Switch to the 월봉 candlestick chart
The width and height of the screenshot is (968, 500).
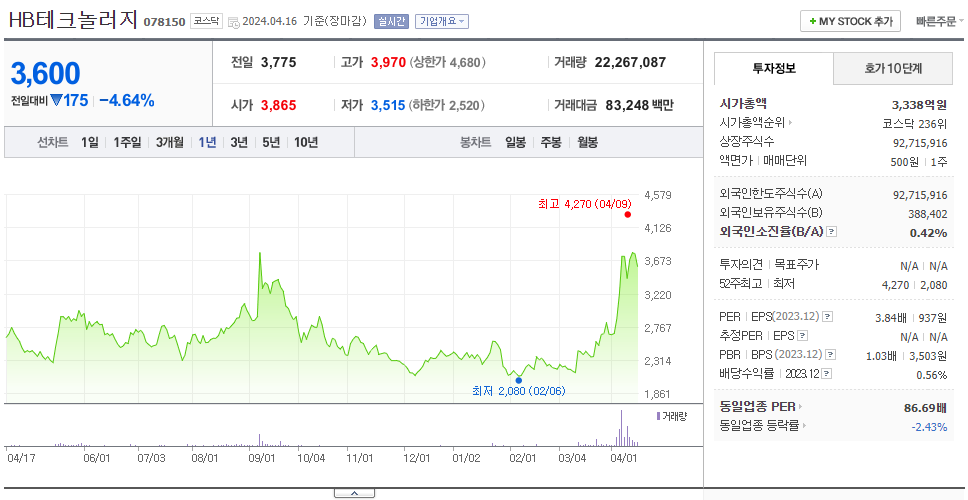coord(588,143)
